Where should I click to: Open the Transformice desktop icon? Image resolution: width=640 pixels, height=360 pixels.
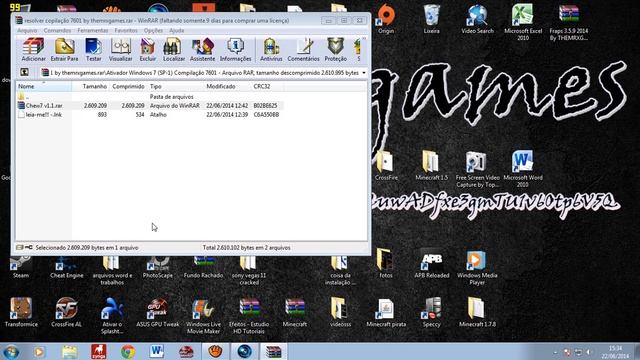[21, 312]
